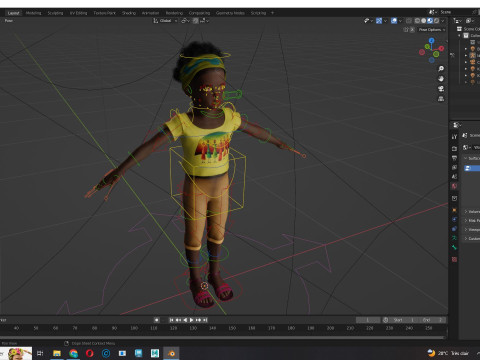This screenshot has width=480, height=360.
Task: Click the current frame number field
Action: 368,320
